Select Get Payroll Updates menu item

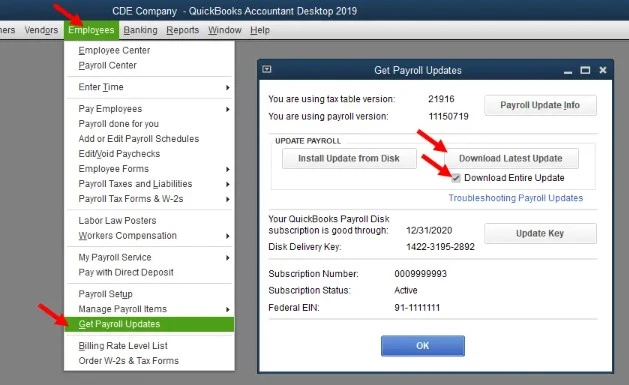point(149,324)
